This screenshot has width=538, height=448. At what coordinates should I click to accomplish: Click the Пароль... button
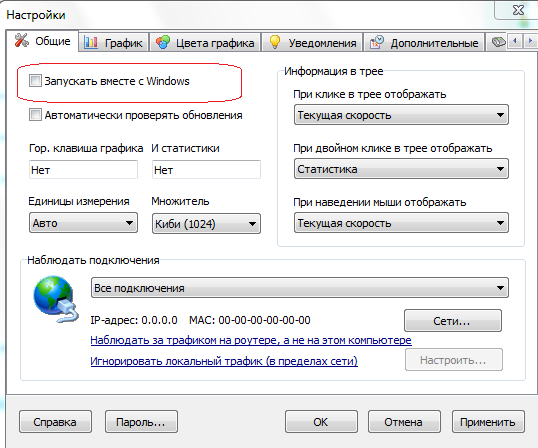[141, 422]
